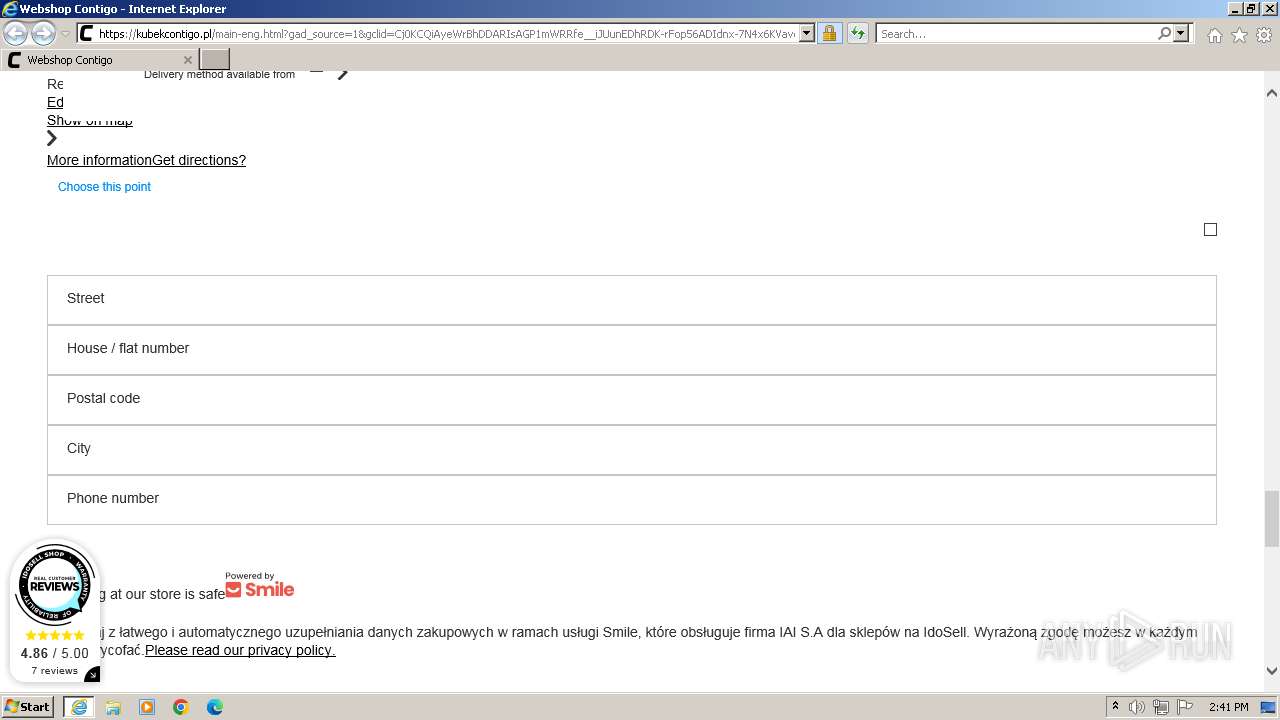Open the Windows Start menu
1280x720 pixels.
point(28,707)
